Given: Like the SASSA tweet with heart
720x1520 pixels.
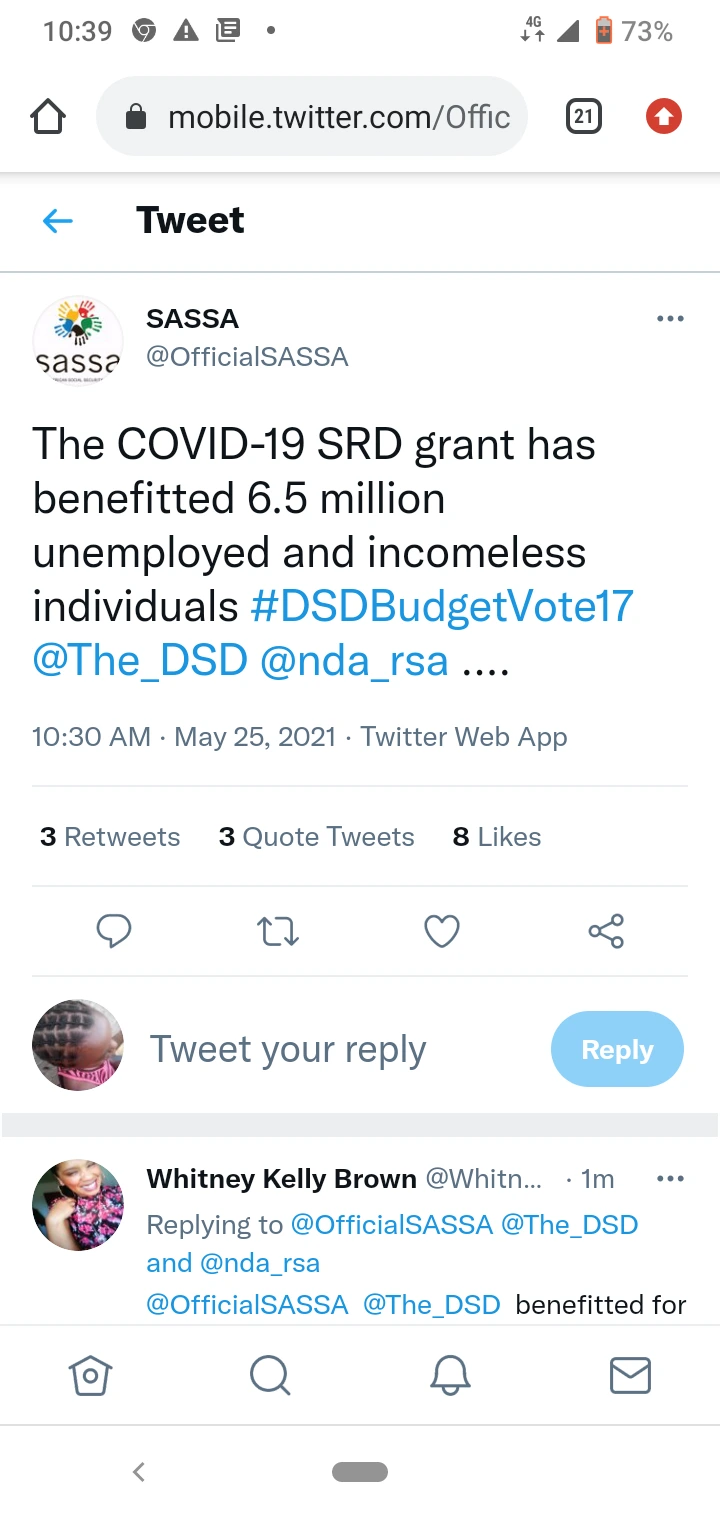Looking at the screenshot, I should point(442,931).
